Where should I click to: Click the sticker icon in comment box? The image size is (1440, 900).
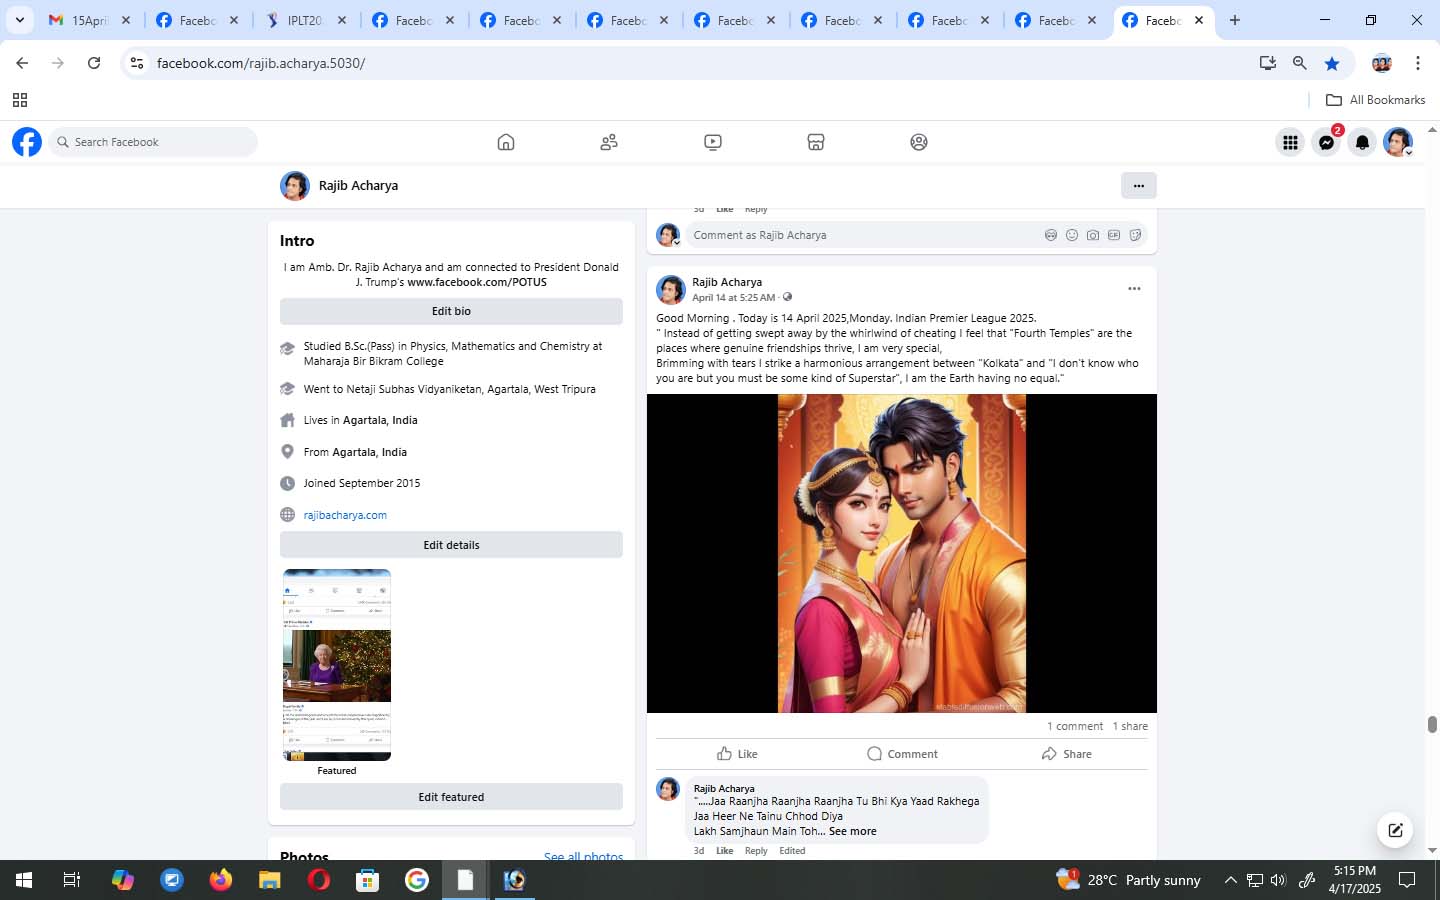pos(1135,235)
